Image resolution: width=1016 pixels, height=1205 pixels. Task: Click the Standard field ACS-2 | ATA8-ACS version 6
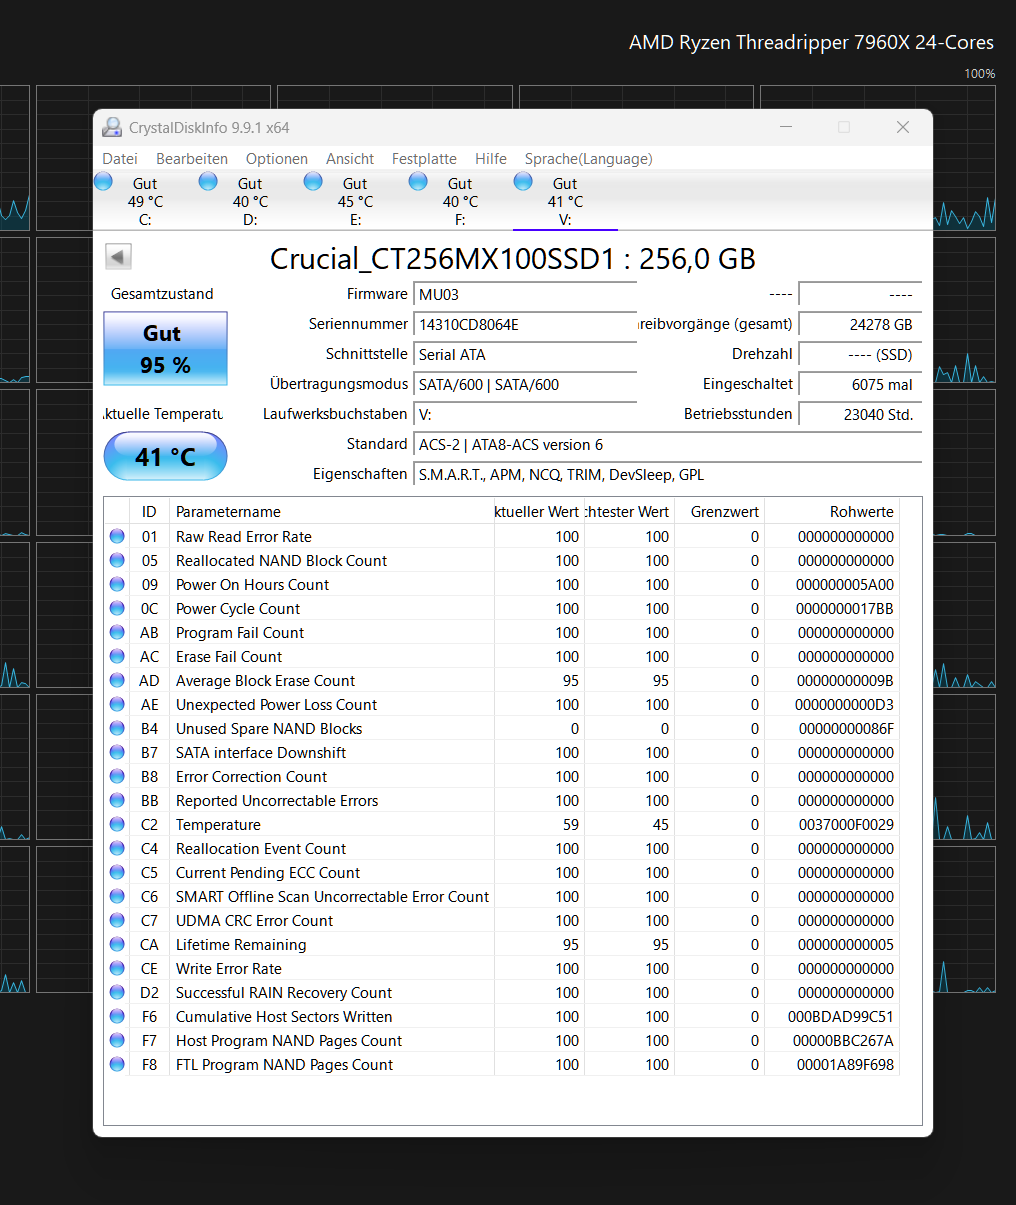(667, 445)
